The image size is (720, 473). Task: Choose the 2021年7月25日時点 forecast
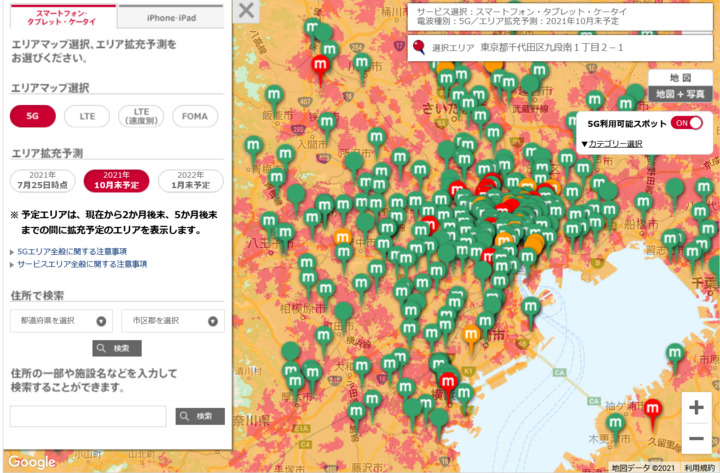coord(43,180)
